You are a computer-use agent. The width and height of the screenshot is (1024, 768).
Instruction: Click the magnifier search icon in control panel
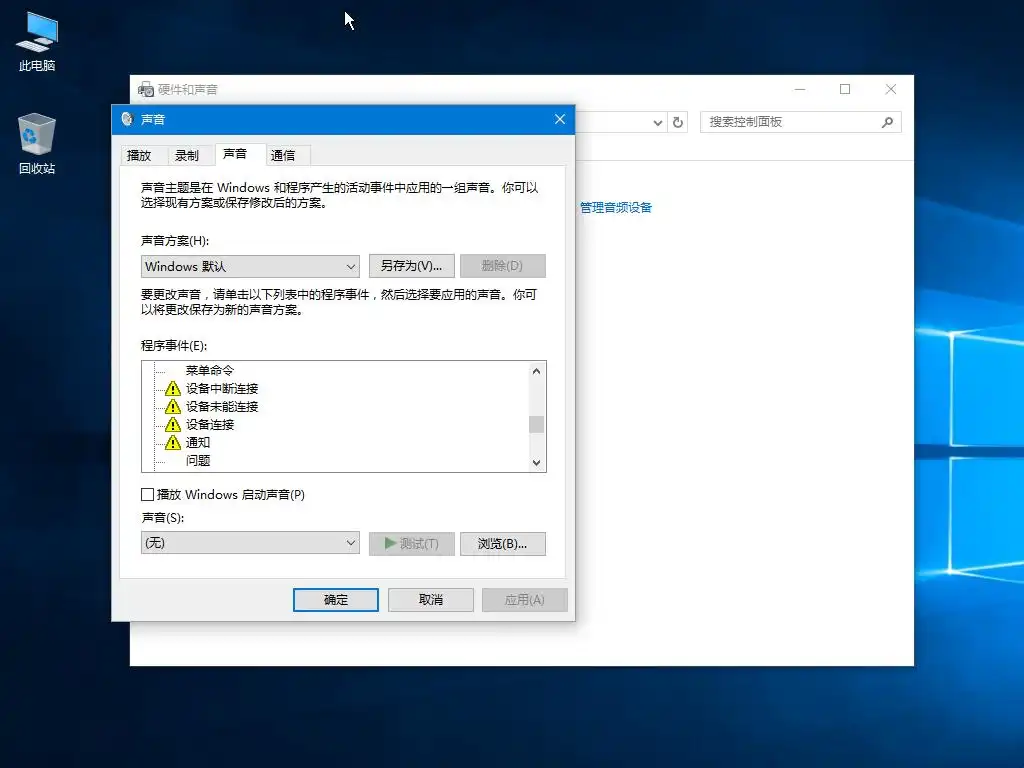[887, 122]
